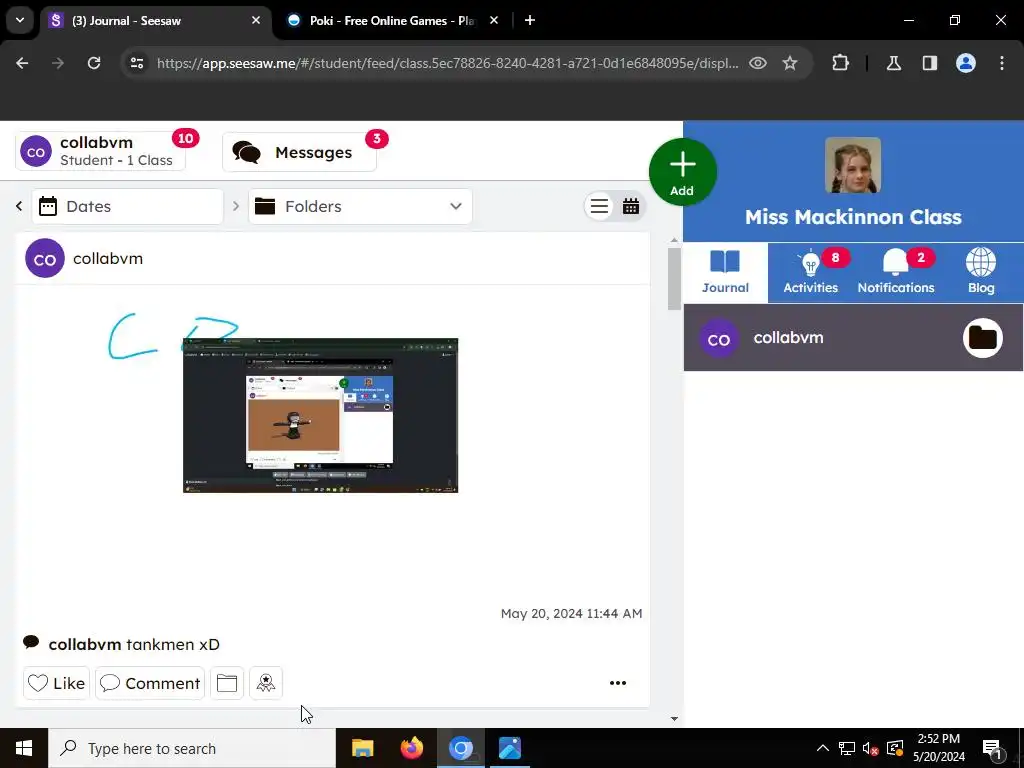Click the post timestamp May 20, 2024

click(x=571, y=613)
